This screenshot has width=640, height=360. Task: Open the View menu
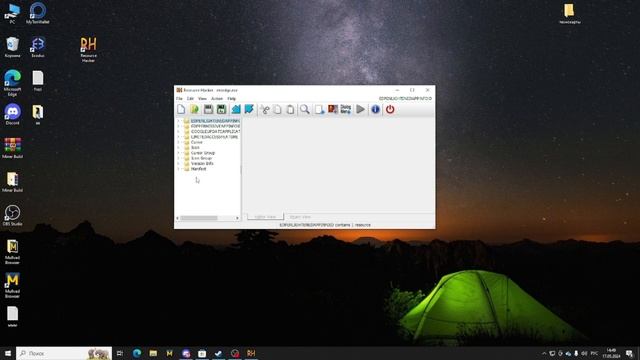click(202, 99)
